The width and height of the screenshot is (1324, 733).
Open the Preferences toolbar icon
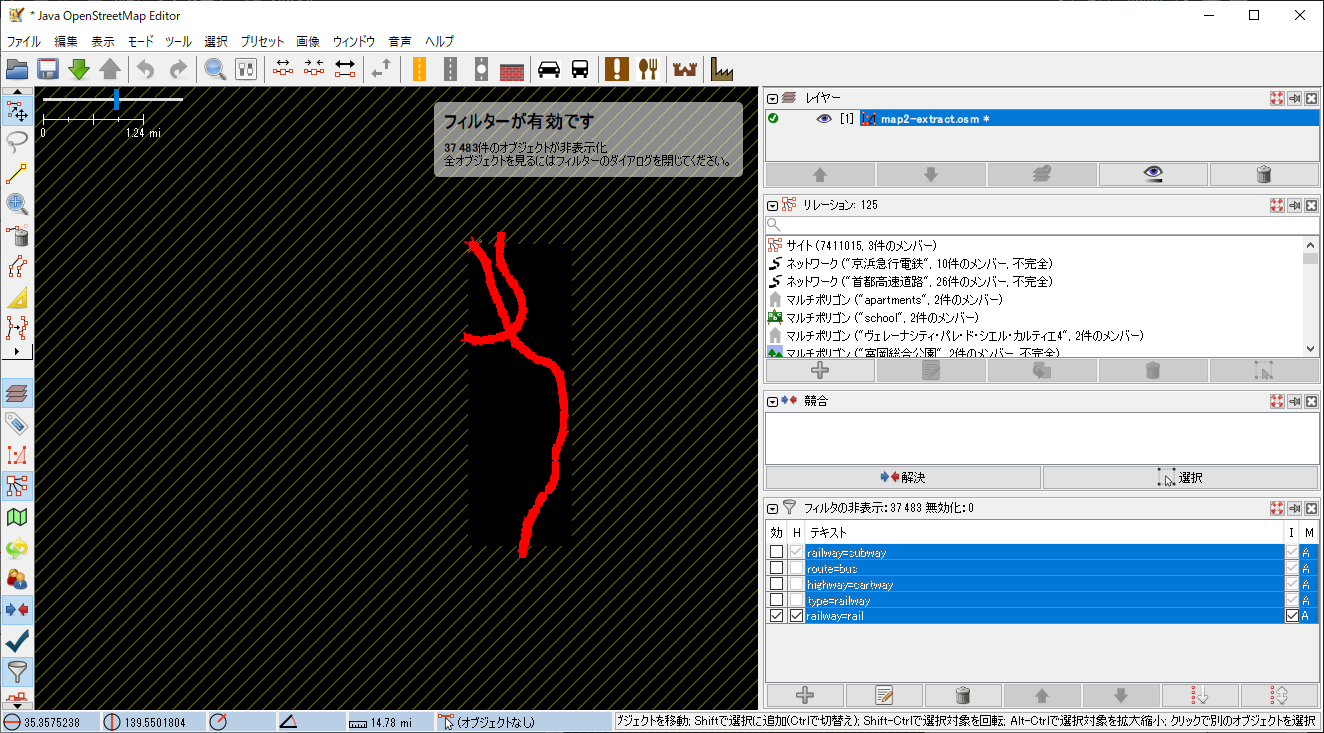[x=246, y=69]
